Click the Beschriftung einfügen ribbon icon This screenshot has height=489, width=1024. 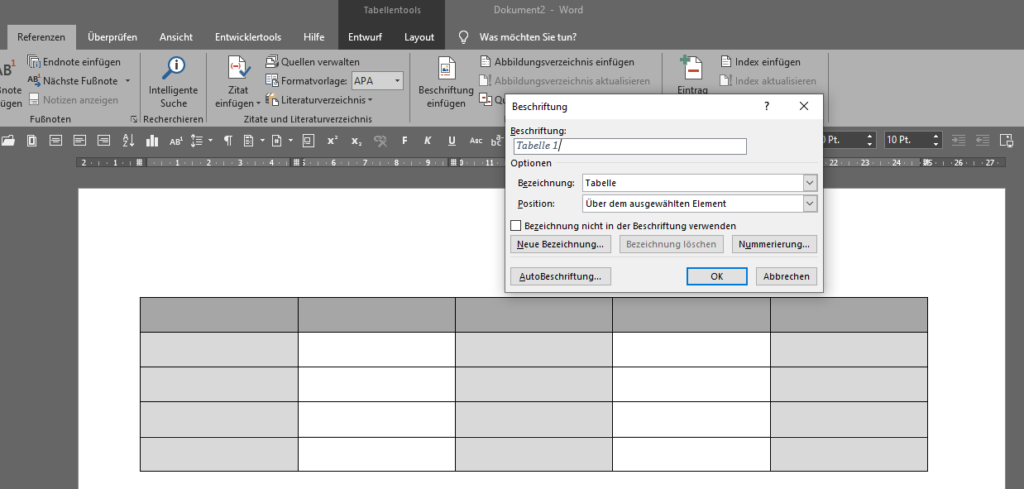click(446, 68)
